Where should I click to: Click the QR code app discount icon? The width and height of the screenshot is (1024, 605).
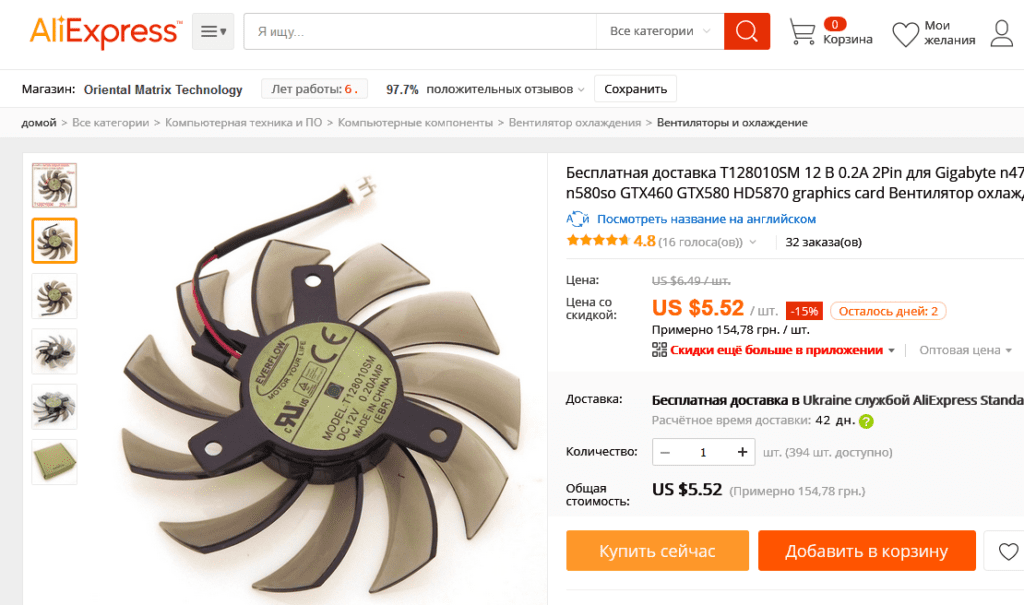point(659,350)
